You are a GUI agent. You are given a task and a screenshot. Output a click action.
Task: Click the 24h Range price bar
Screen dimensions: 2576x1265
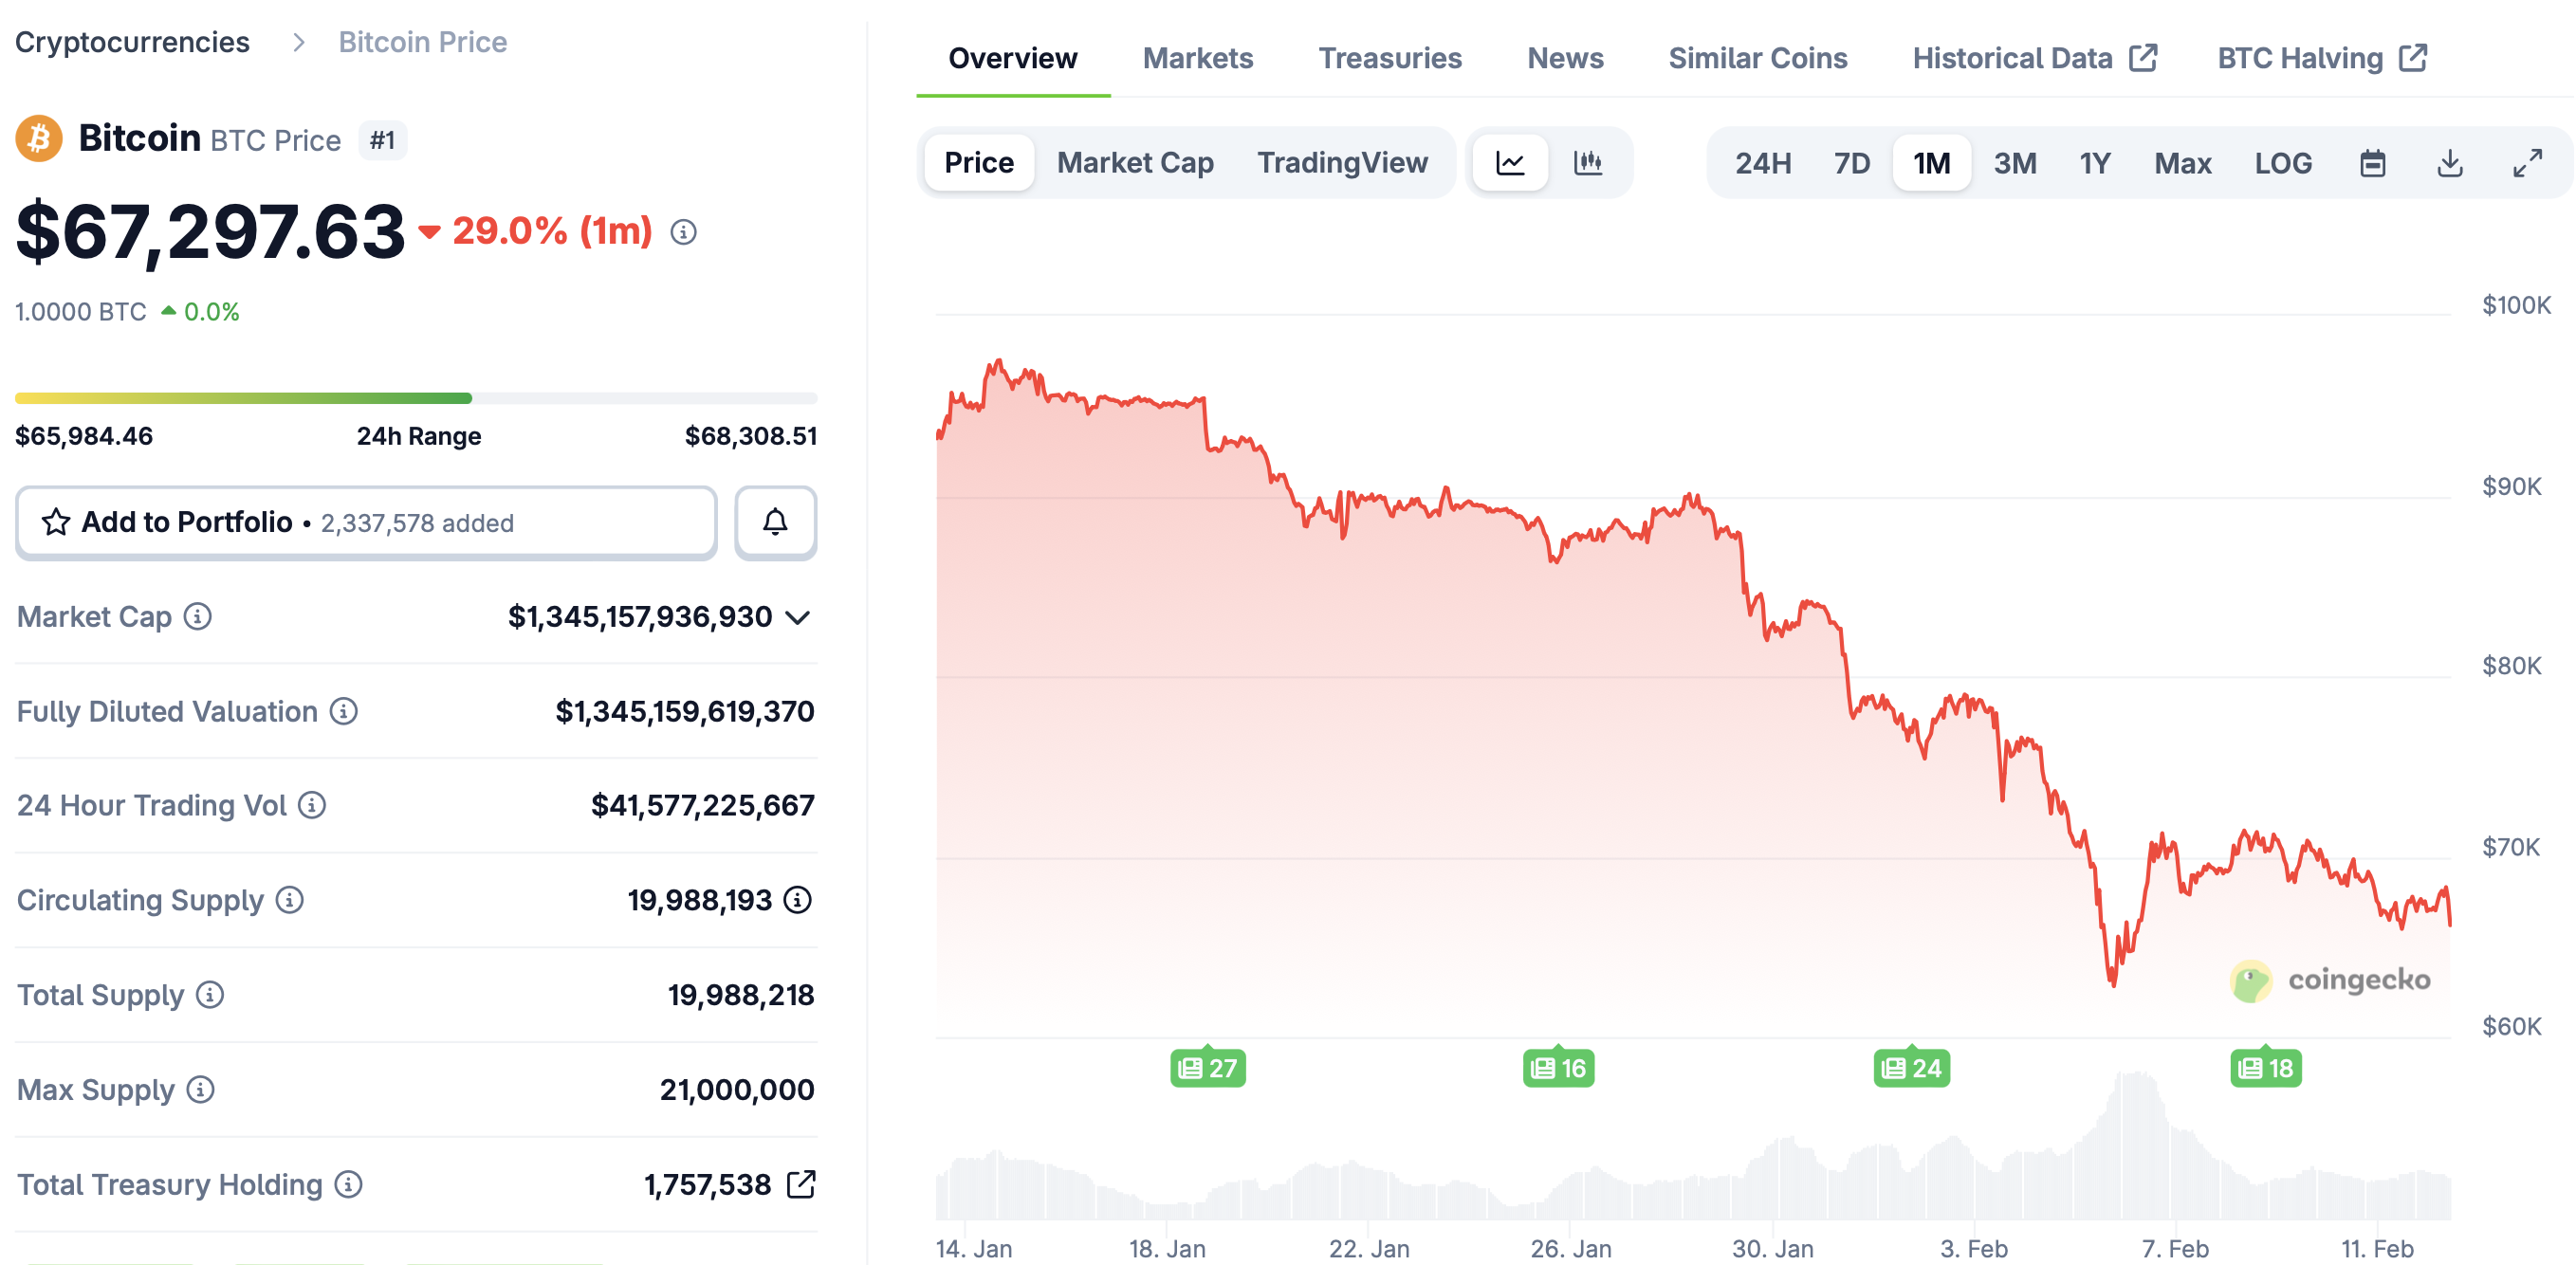pos(416,397)
